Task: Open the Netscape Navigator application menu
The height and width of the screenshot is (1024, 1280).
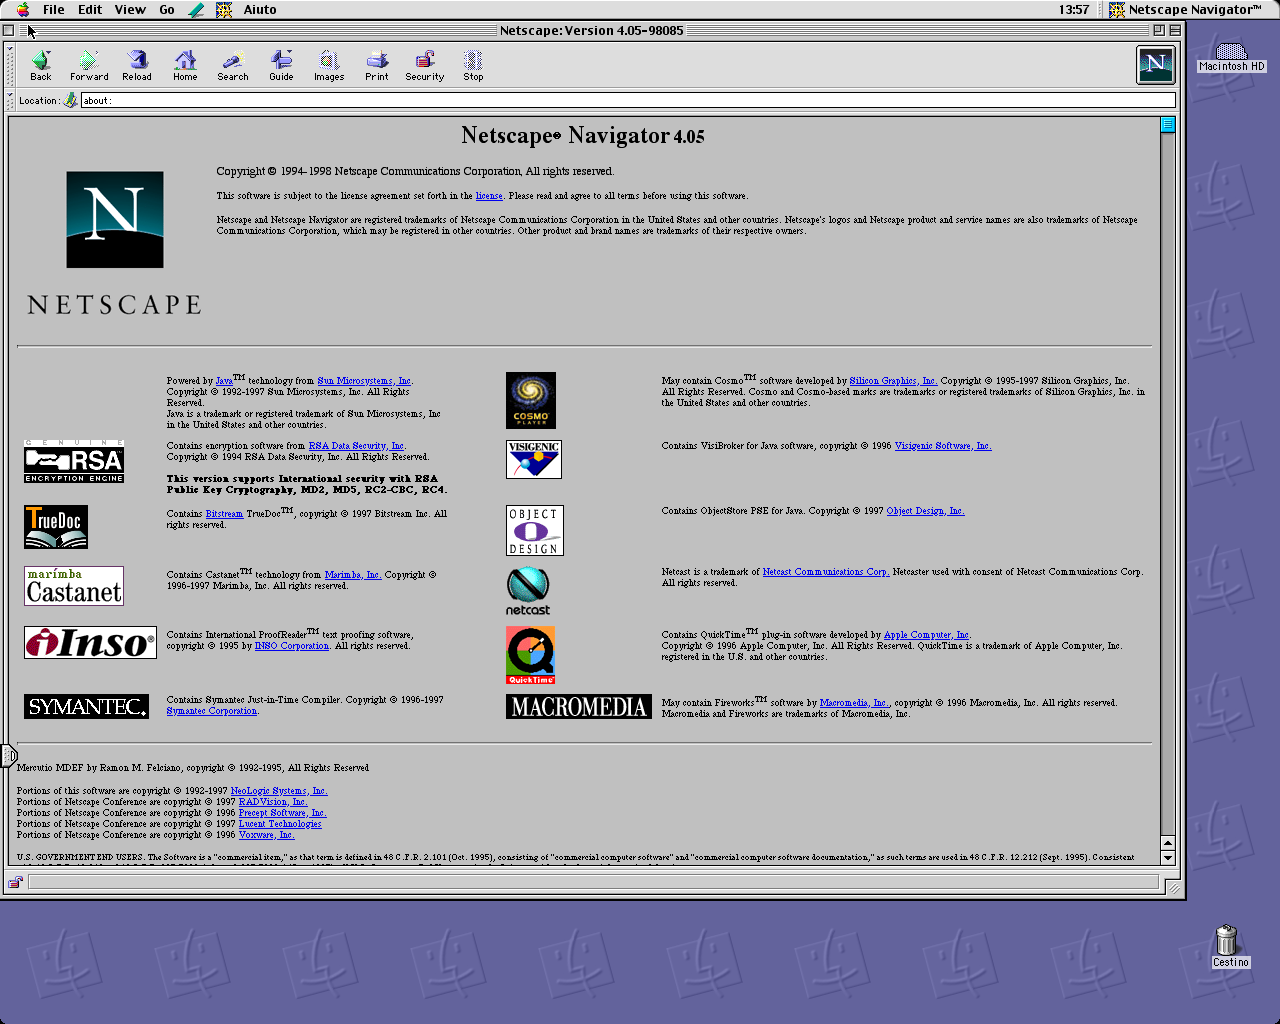Action: click(1186, 9)
